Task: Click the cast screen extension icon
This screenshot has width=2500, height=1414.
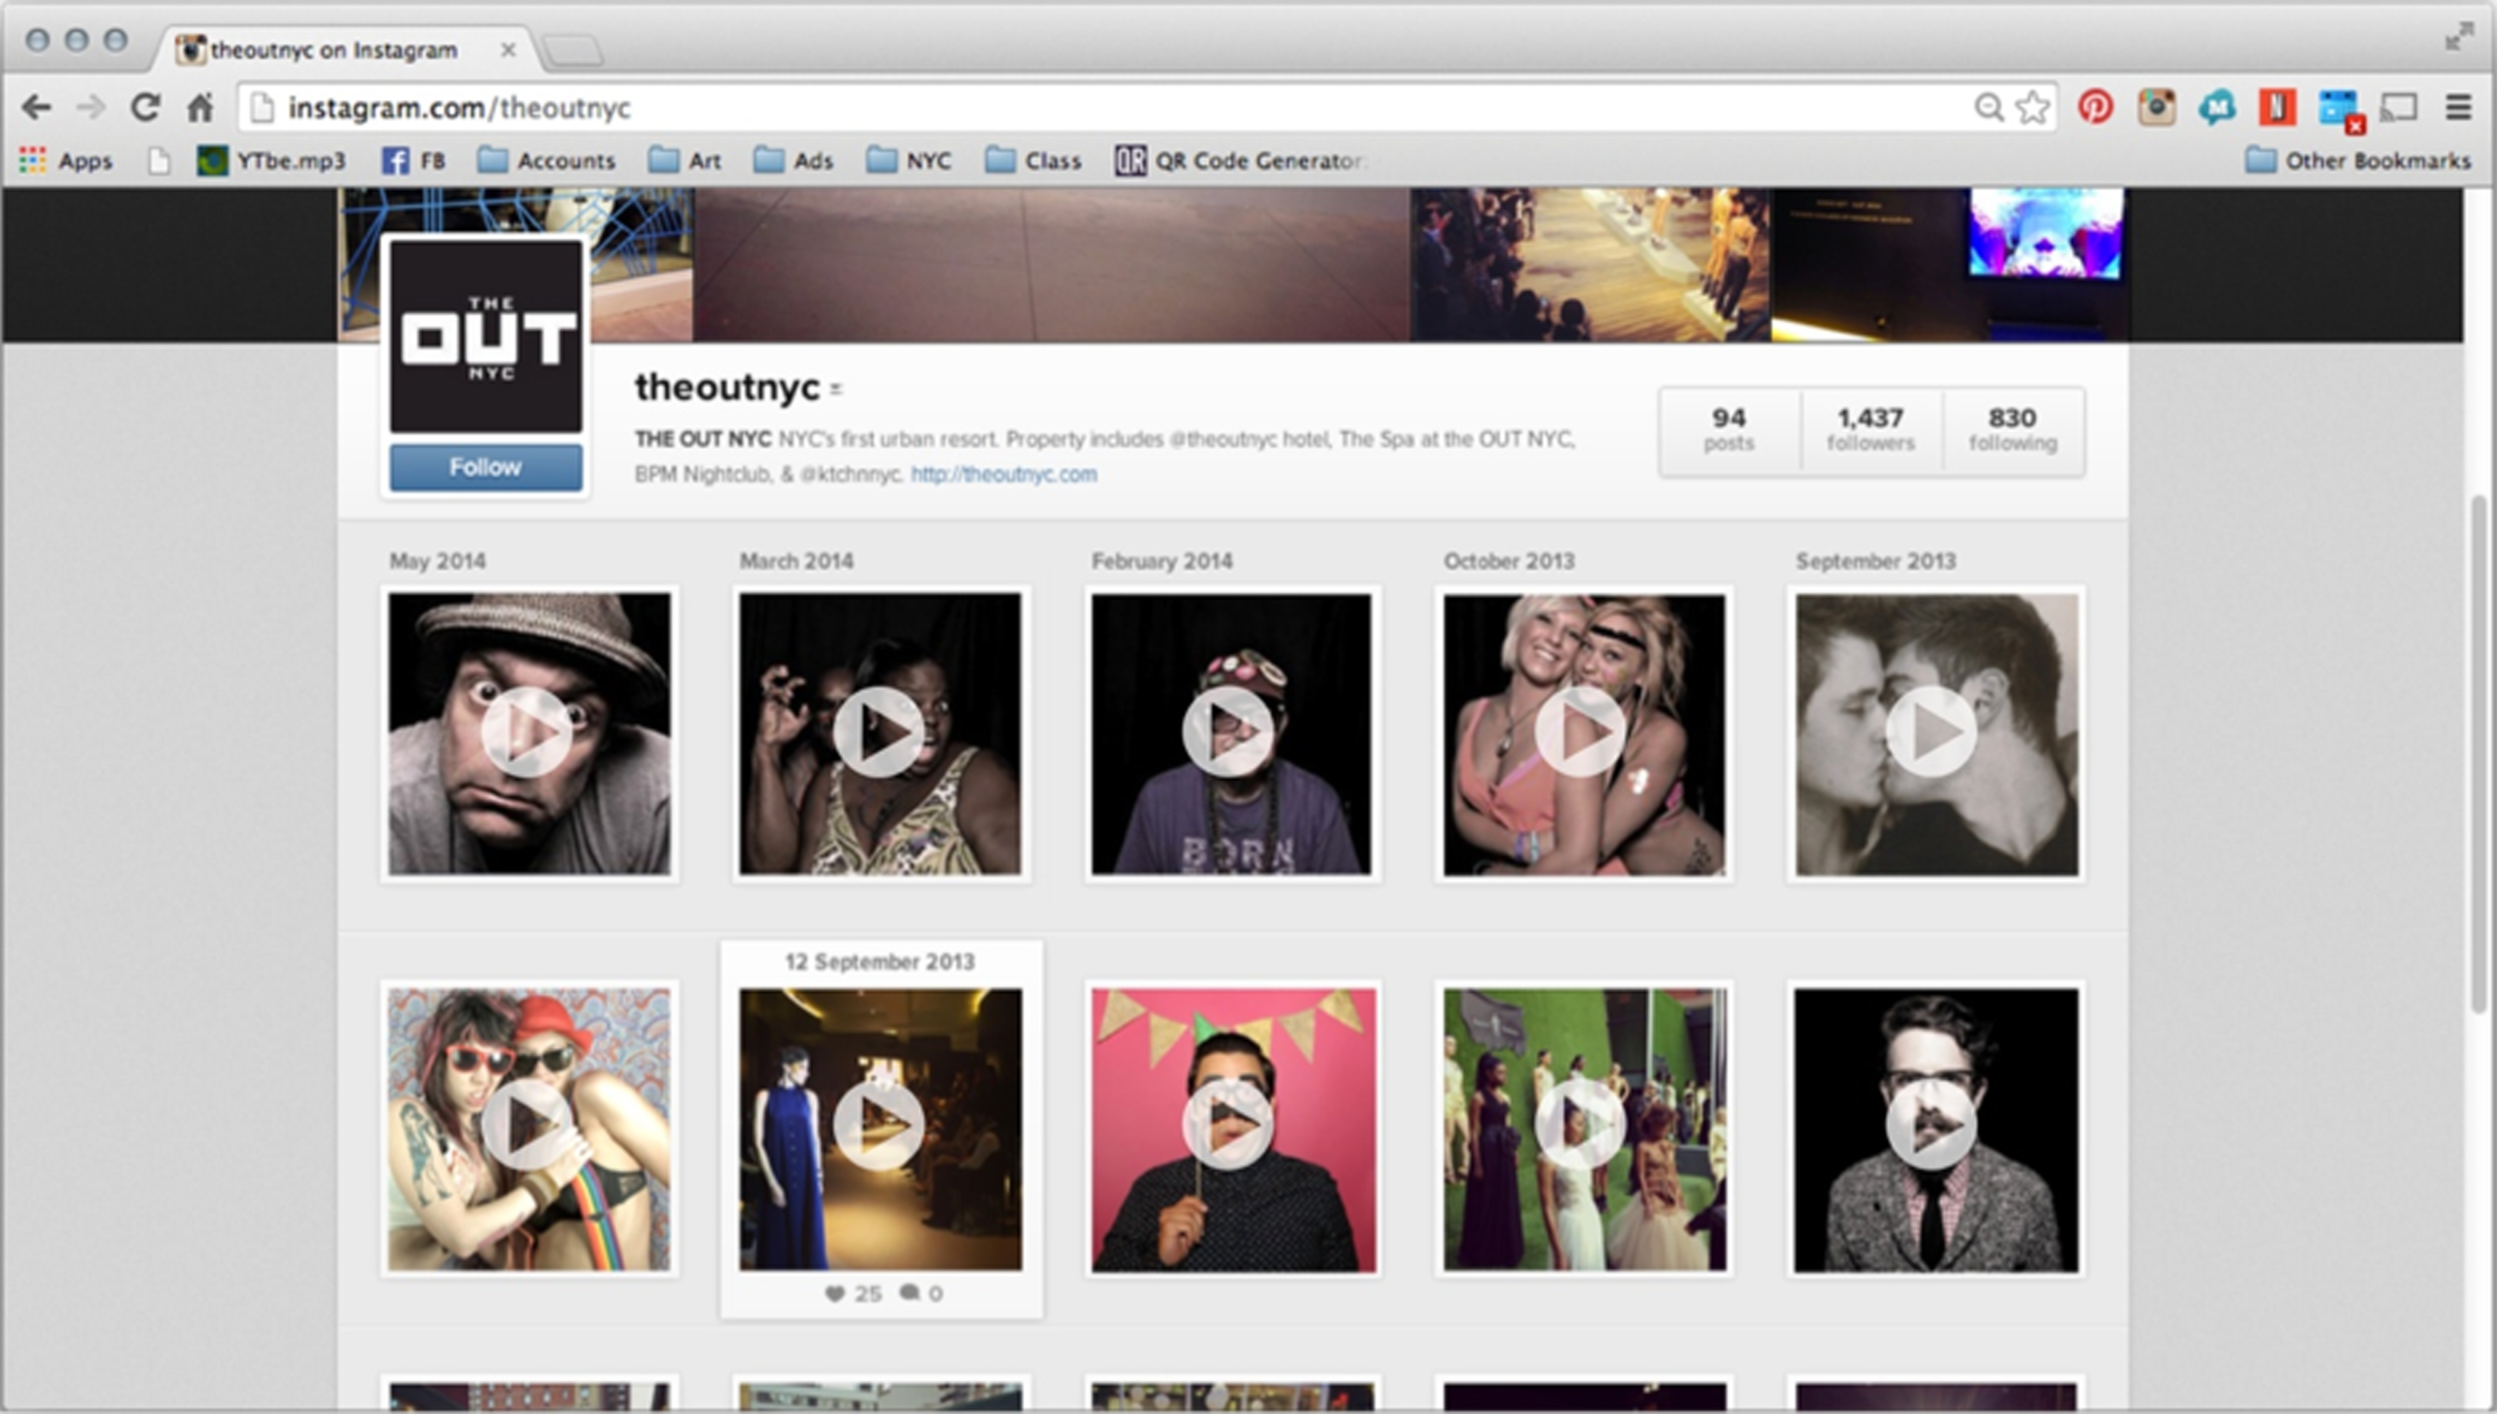Action: pos(2398,107)
